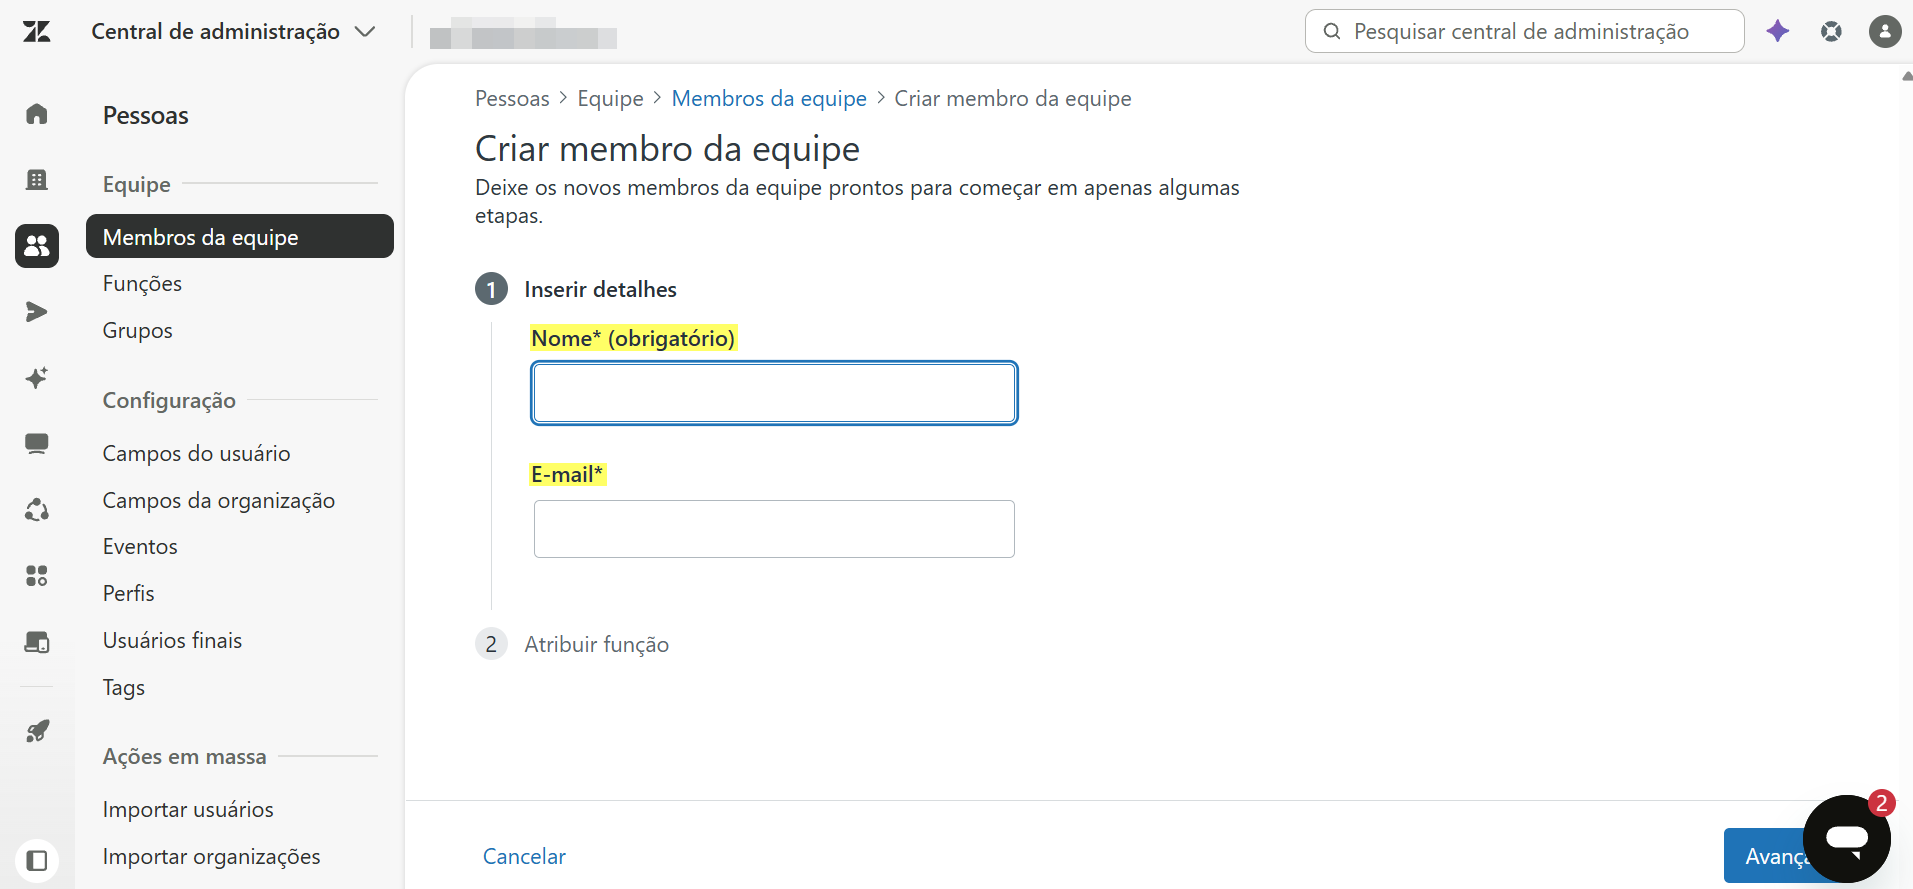
Task: Click the Zendesk logo icon
Action: [x=37, y=32]
